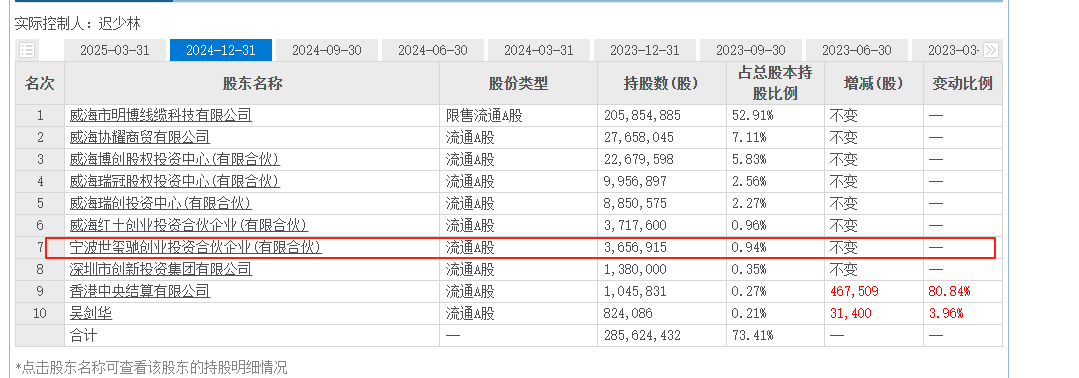Open 威海瑞冠股权投资中心(有限合伙) details

pyautogui.click(x=175, y=181)
